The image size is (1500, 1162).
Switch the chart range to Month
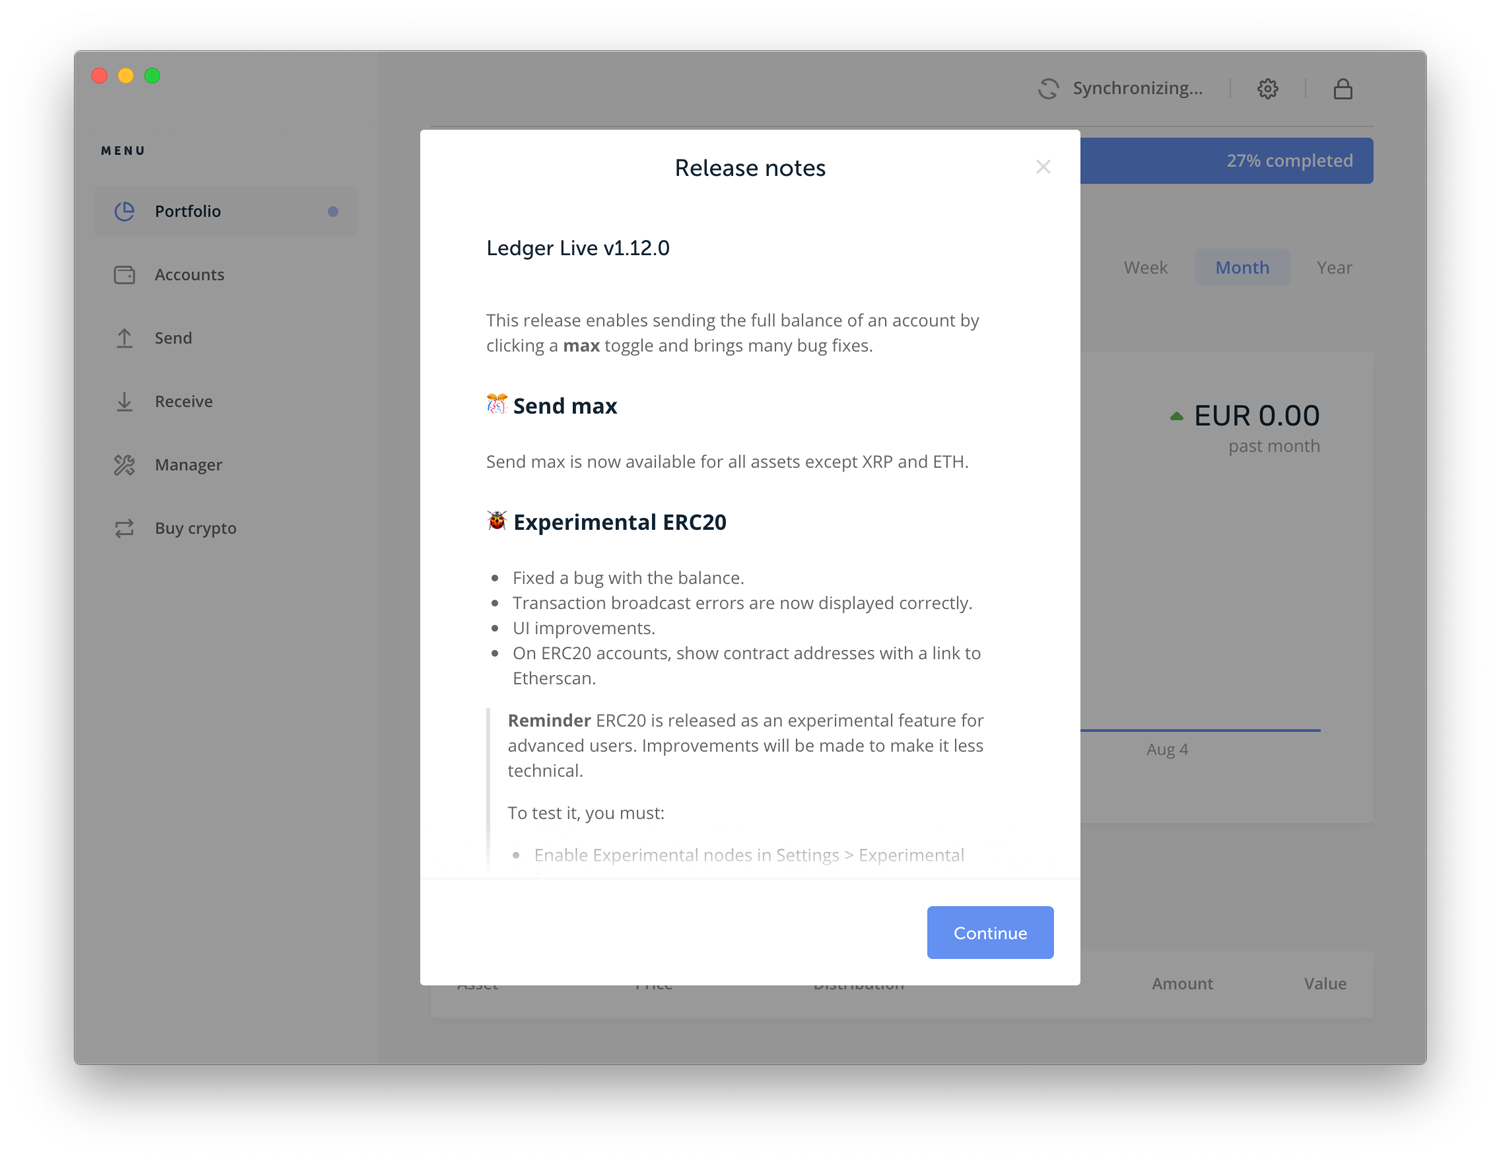[1242, 267]
